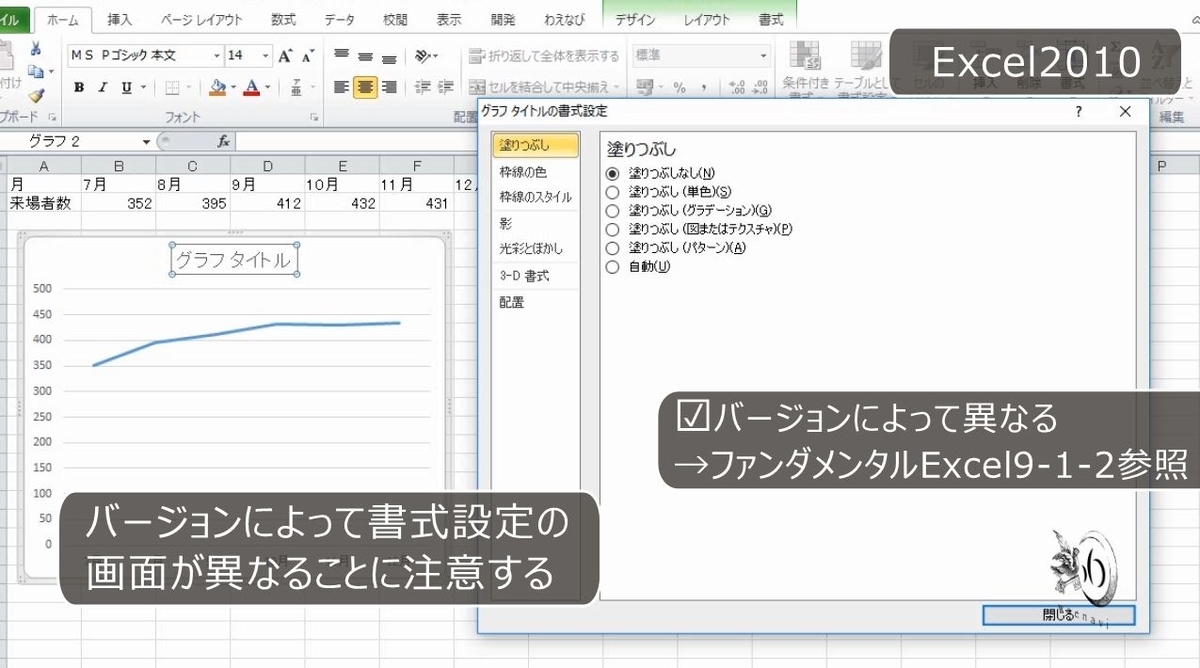Toggle Bold formatting

pyautogui.click(x=79, y=88)
